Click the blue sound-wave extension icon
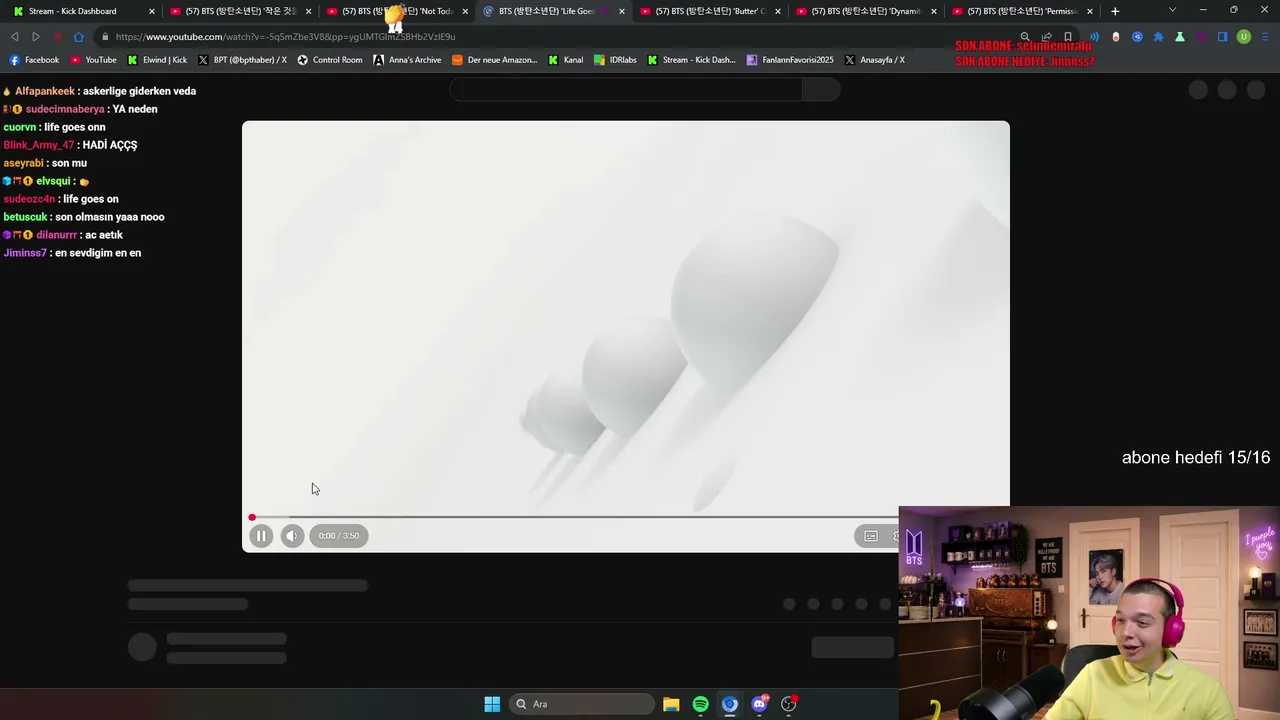This screenshot has width=1280, height=720. click(x=1094, y=37)
